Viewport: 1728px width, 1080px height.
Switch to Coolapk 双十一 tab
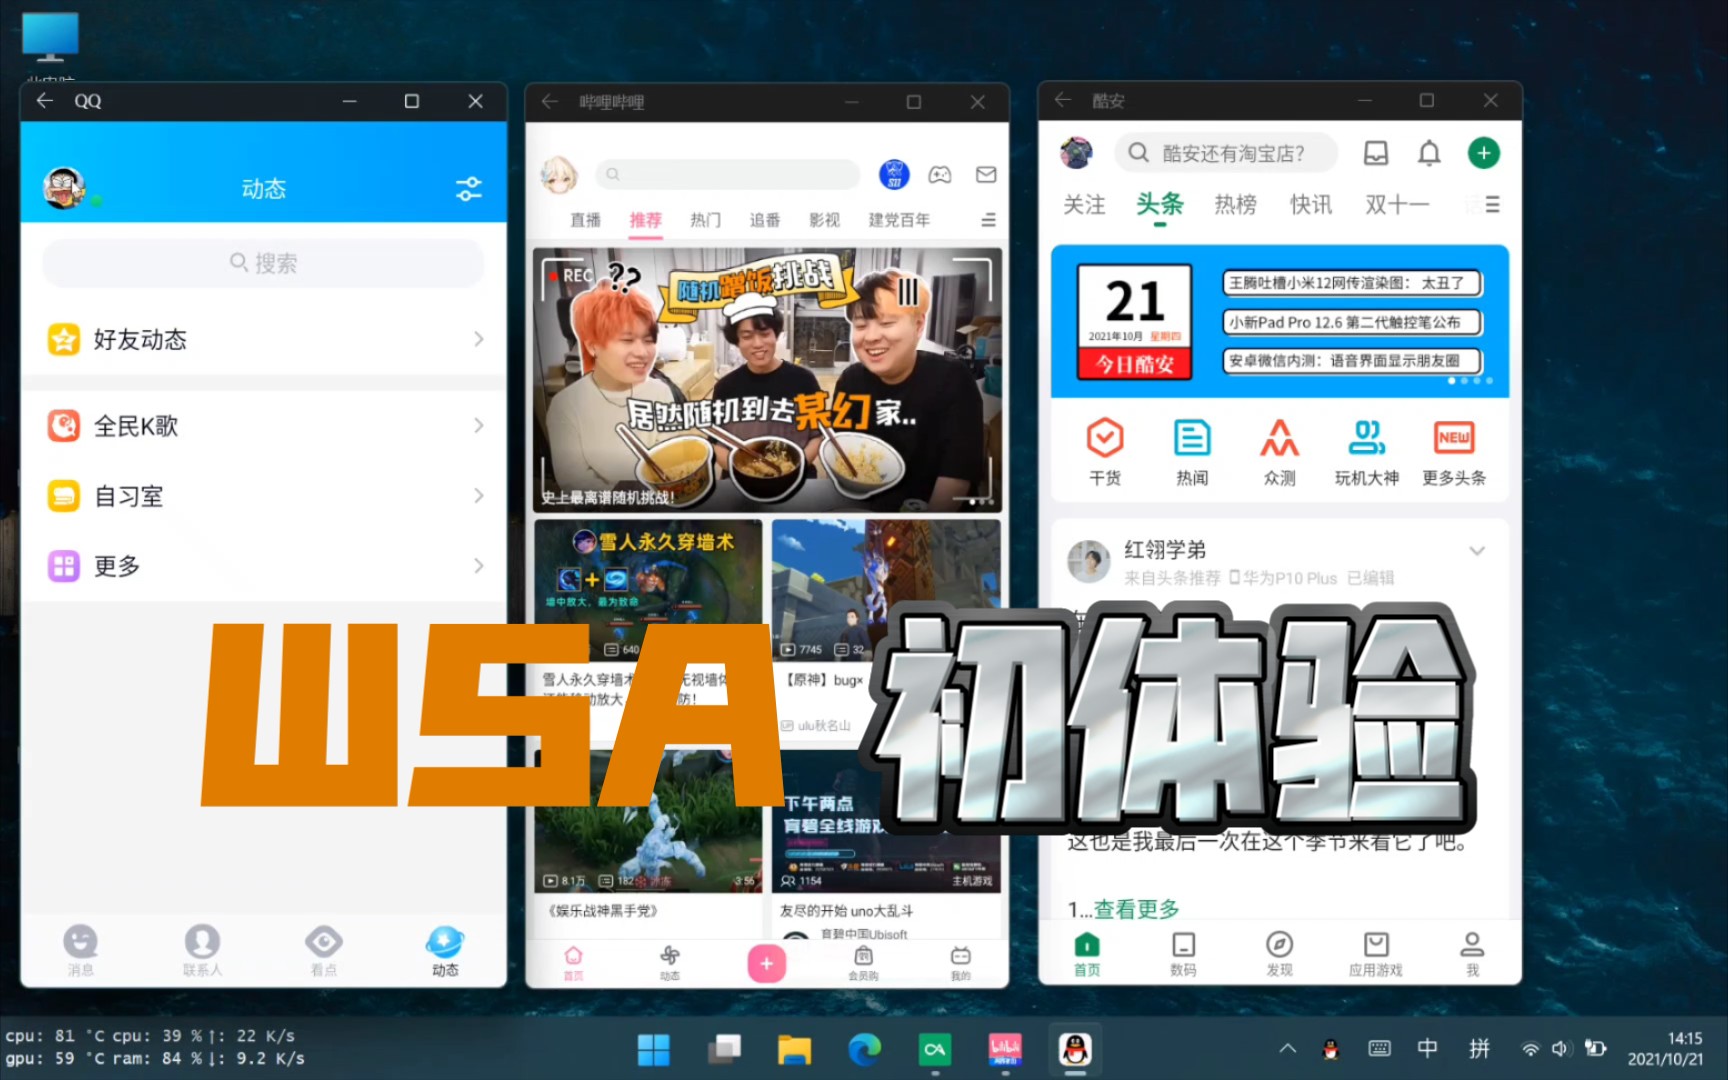tap(1398, 205)
